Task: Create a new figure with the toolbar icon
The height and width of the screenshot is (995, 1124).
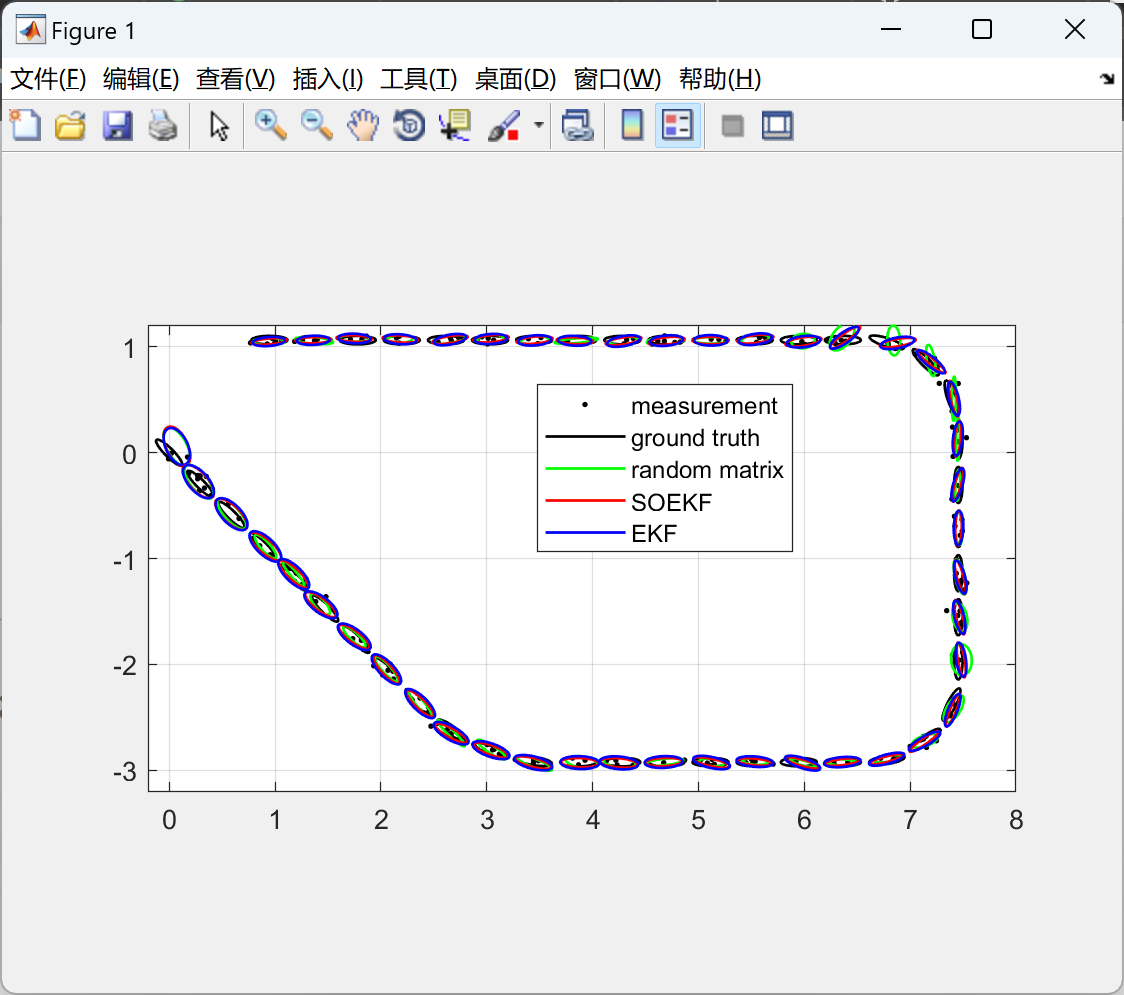Action: [x=25, y=125]
